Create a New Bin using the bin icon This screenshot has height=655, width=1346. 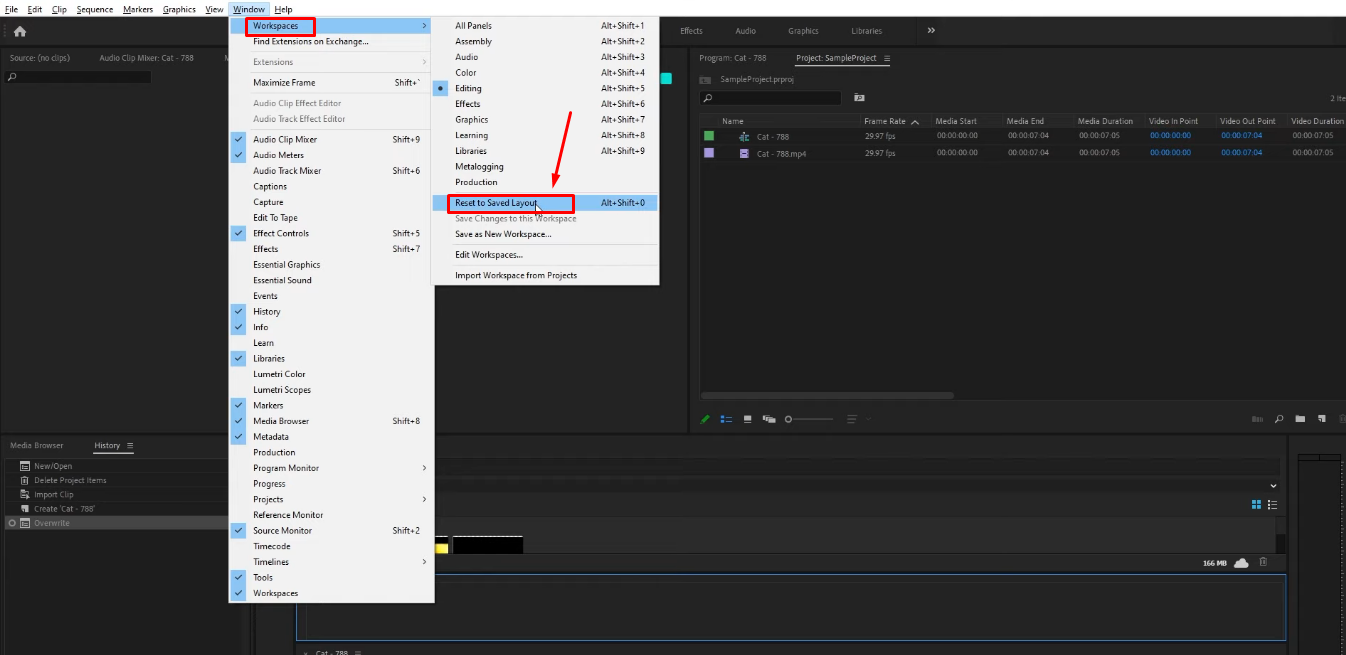[x=1300, y=419]
